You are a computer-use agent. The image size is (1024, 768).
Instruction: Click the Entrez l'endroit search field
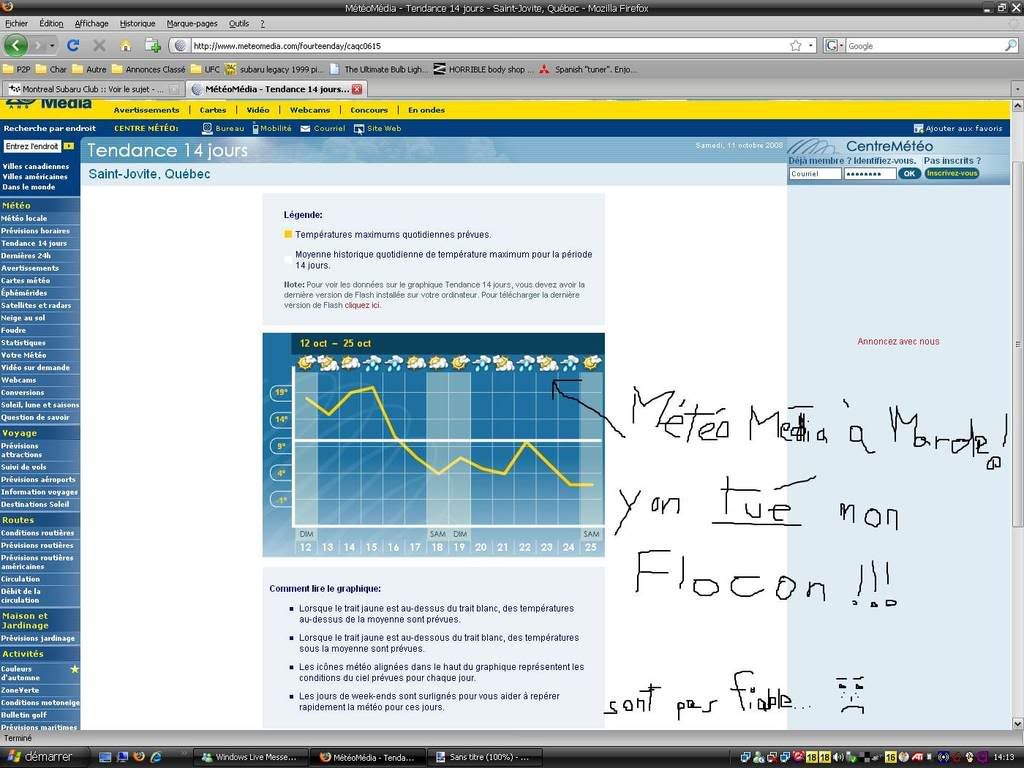(32, 146)
